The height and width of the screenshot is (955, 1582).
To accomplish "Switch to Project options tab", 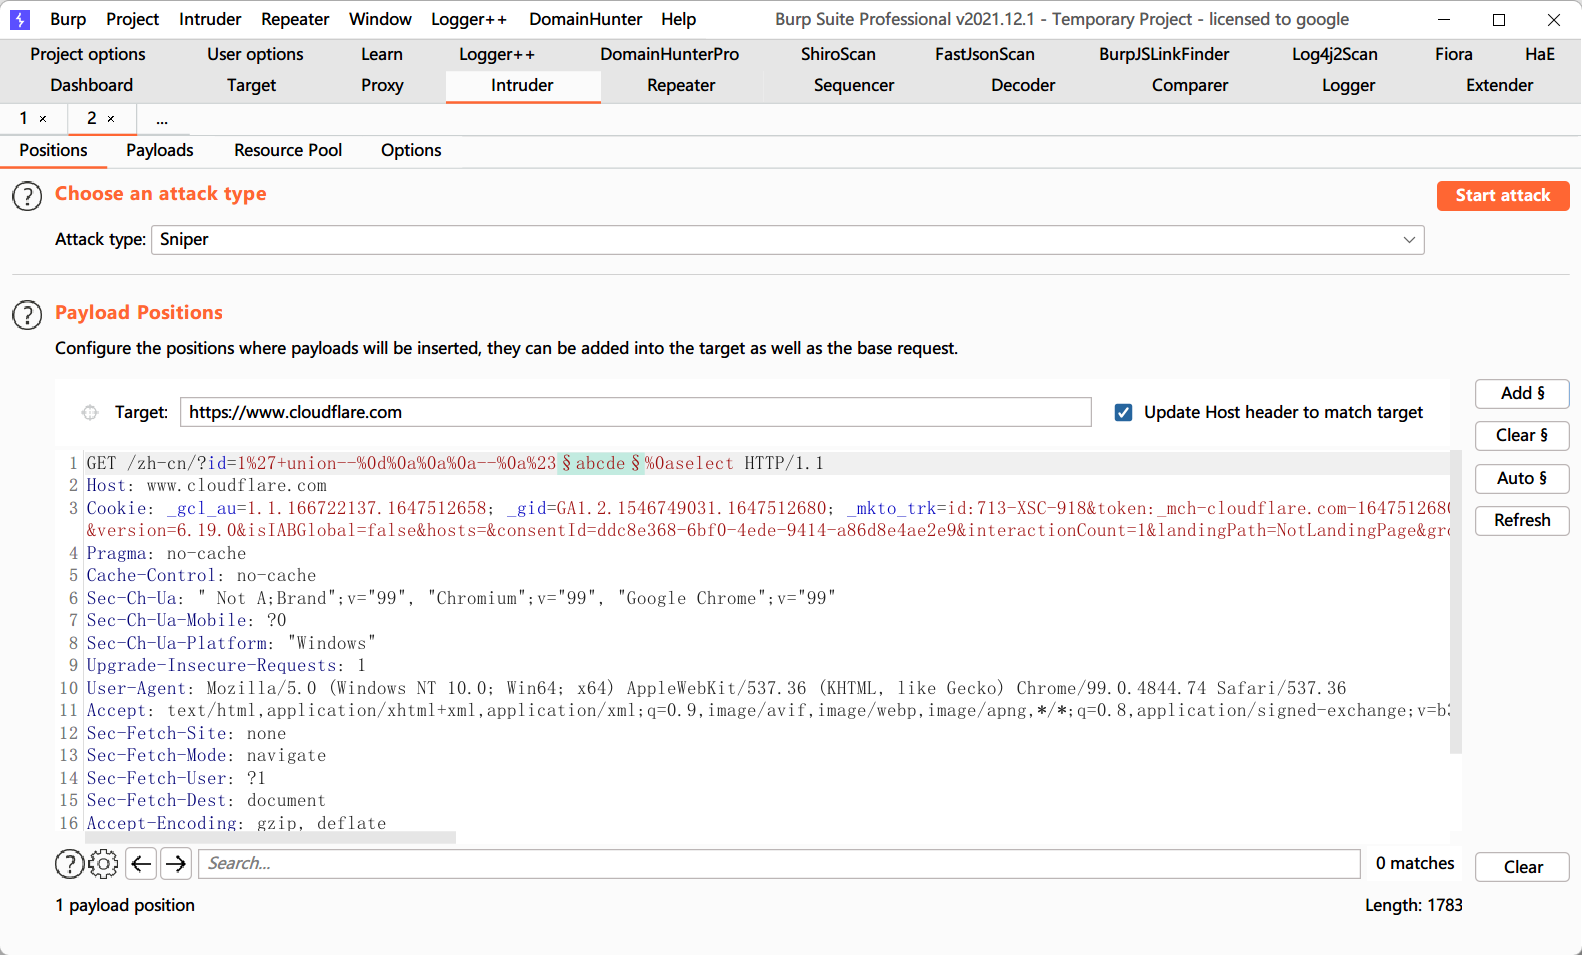I will 88,54.
